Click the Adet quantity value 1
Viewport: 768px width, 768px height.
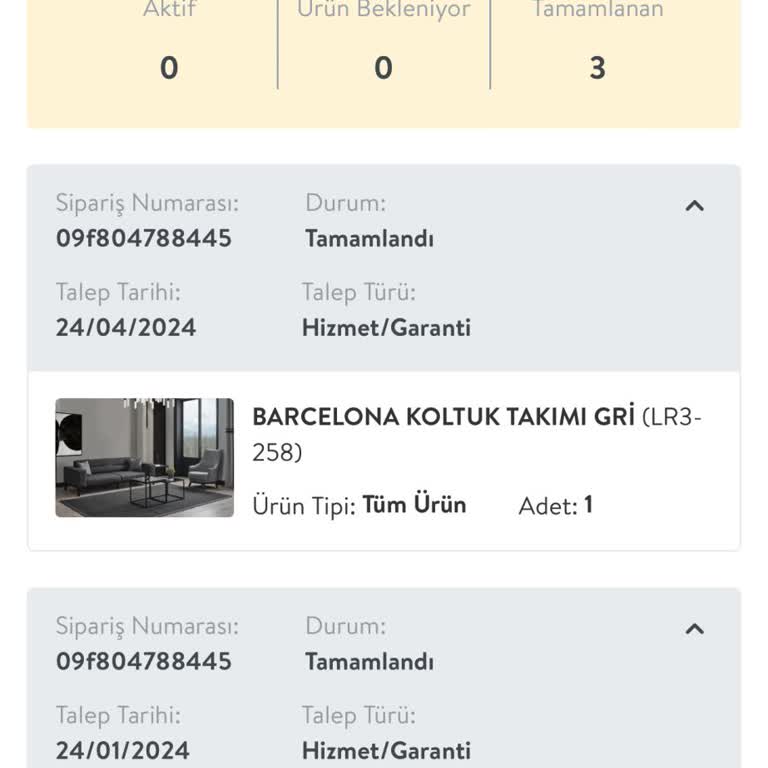[589, 504]
